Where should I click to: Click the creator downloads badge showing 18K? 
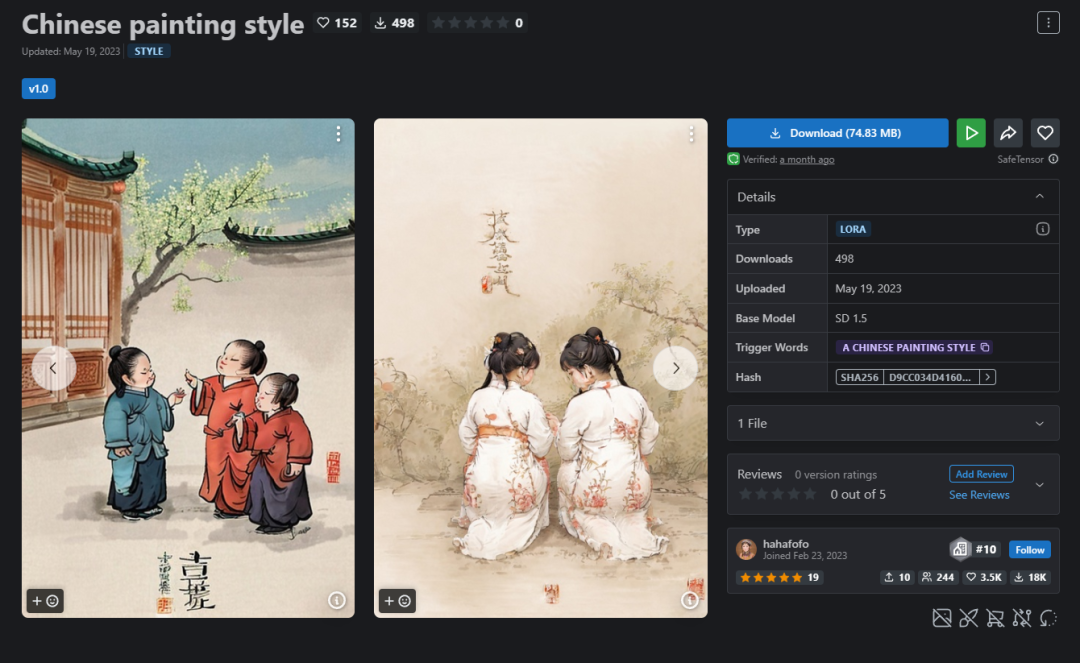click(1030, 578)
